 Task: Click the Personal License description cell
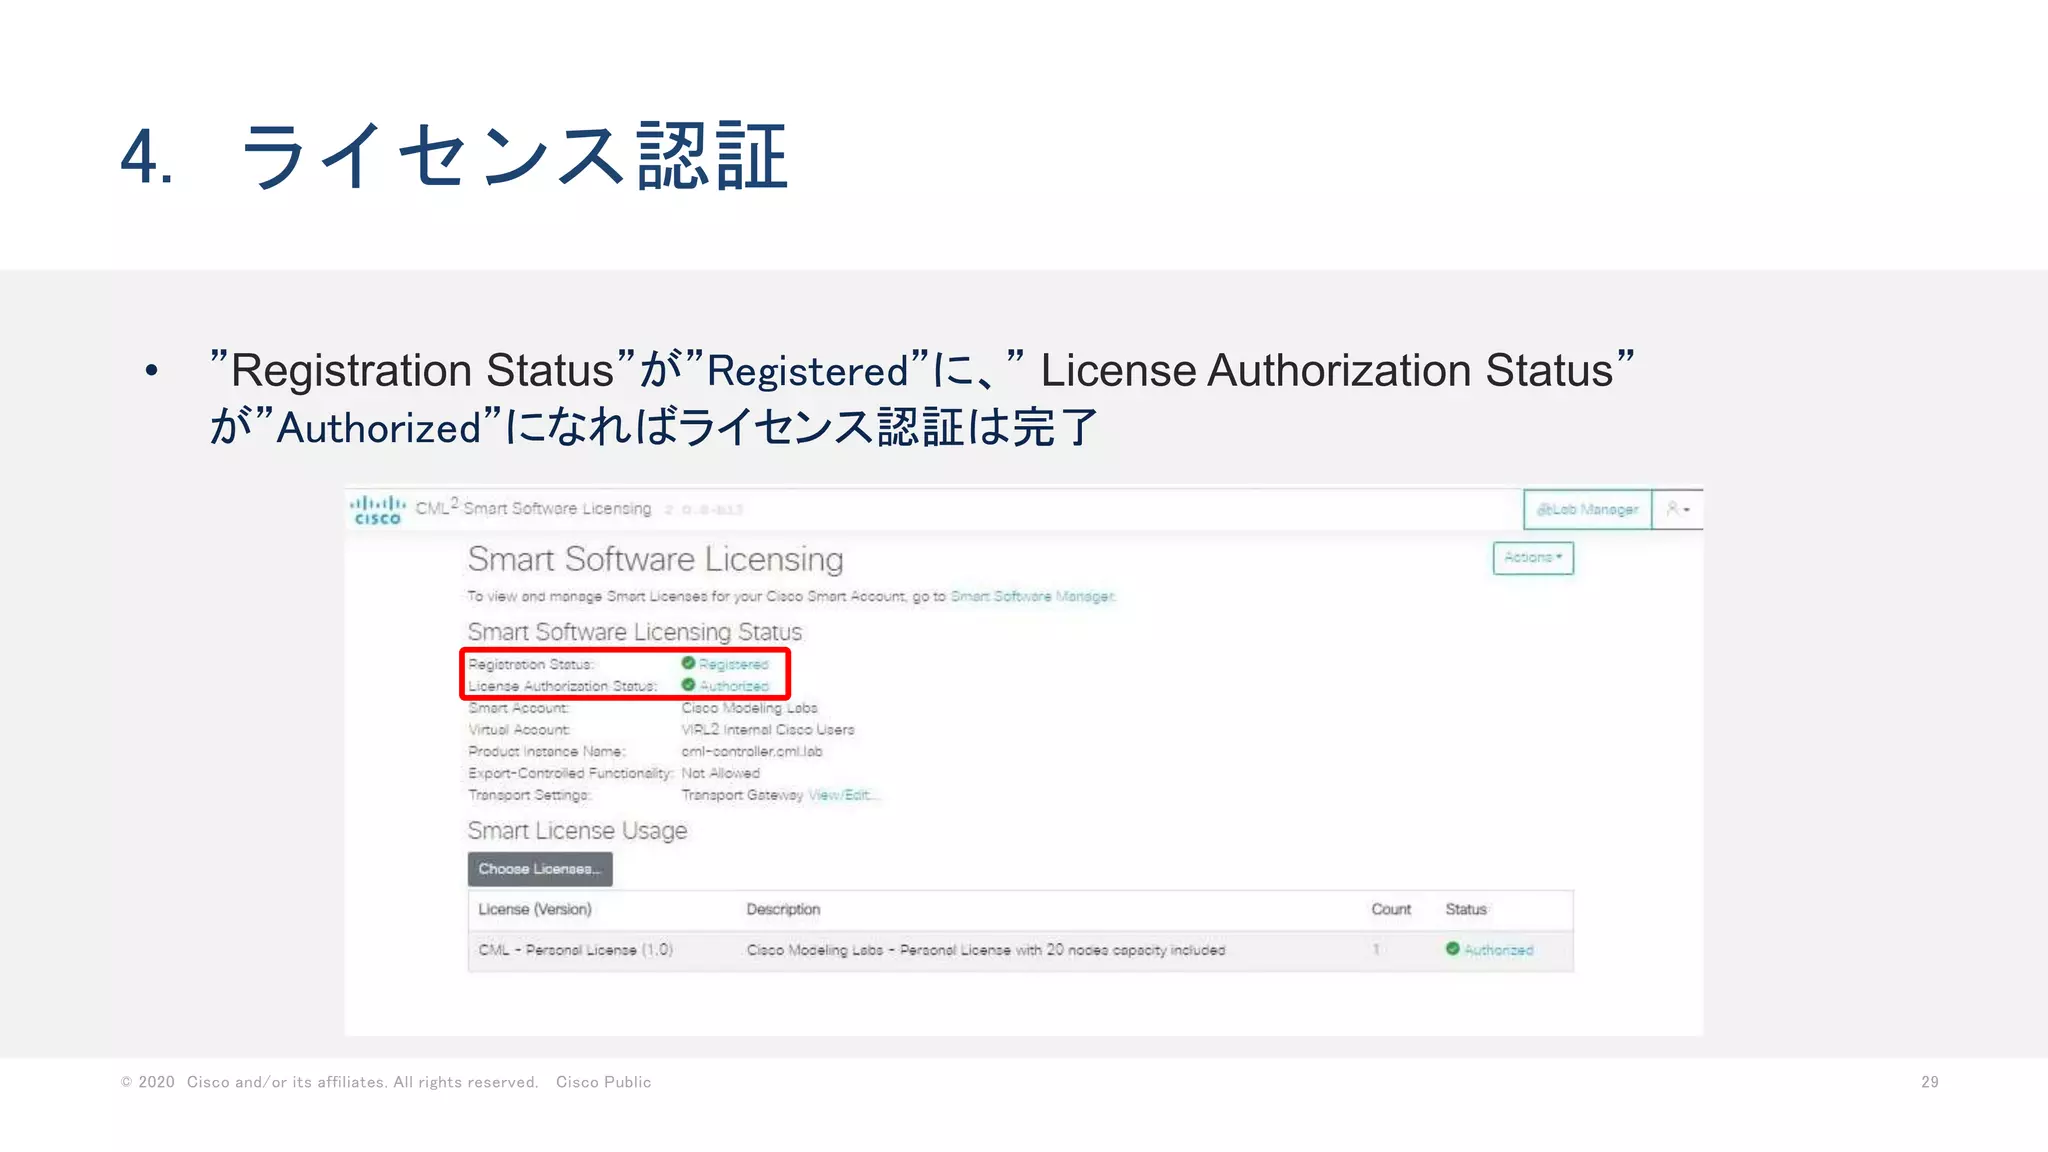[x=985, y=950]
